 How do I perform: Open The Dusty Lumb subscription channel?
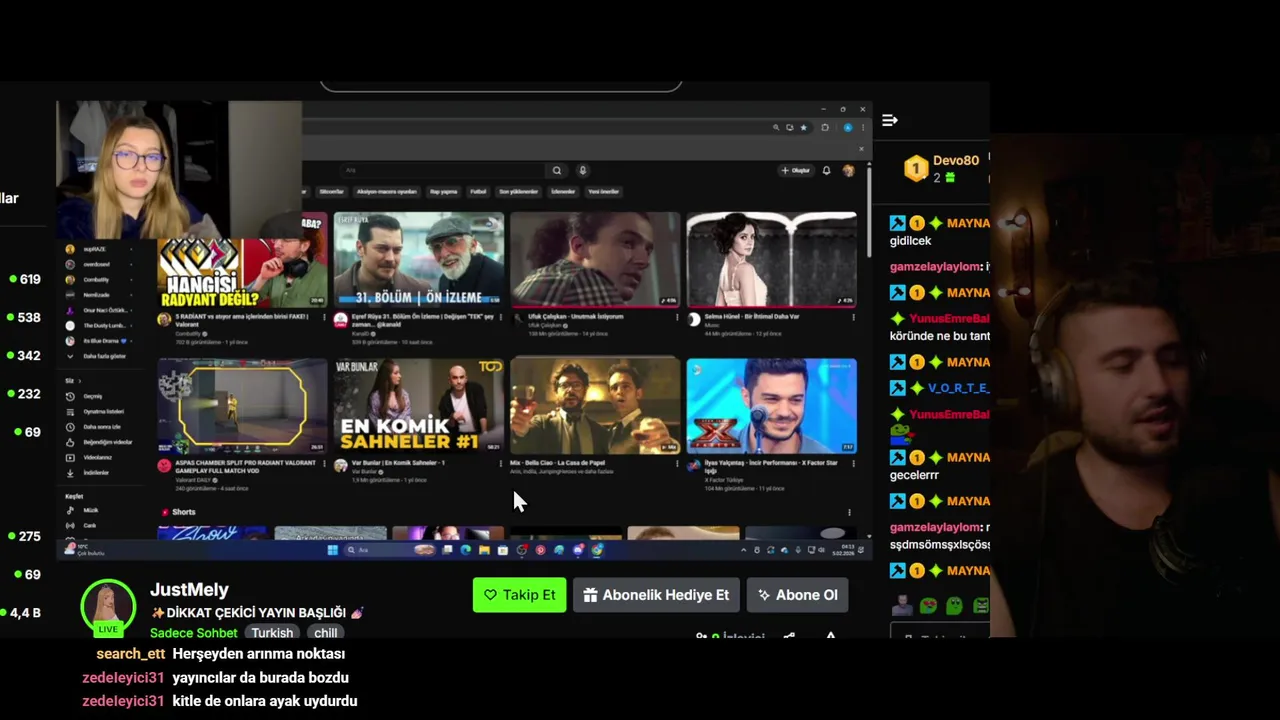[93, 325]
